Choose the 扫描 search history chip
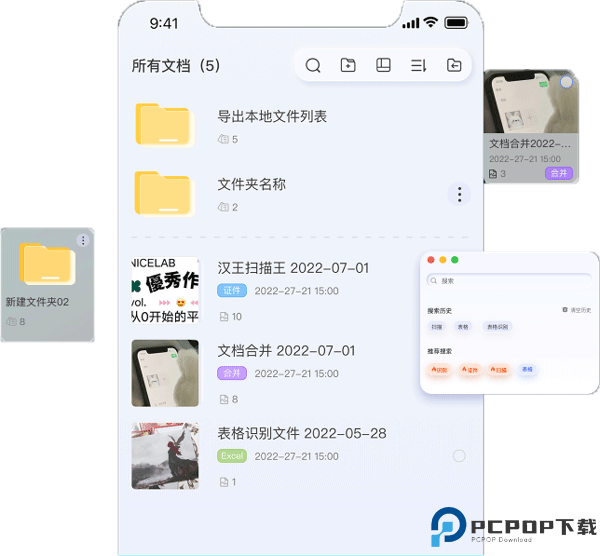The width and height of the screenshot is (600, 556). (437, 327)
